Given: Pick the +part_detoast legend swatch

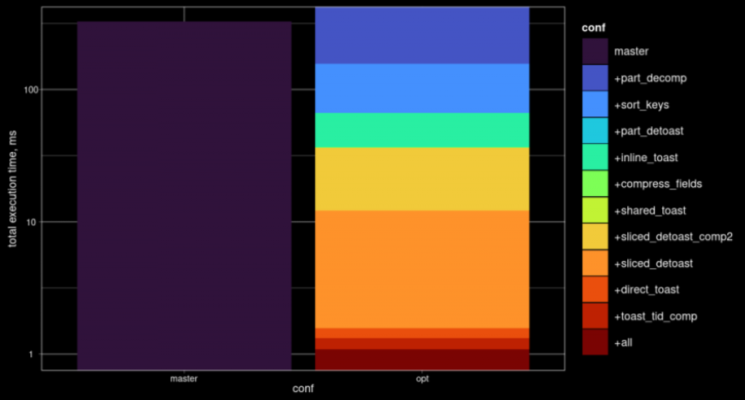Looking at the screenshot, I should point(596,130).
